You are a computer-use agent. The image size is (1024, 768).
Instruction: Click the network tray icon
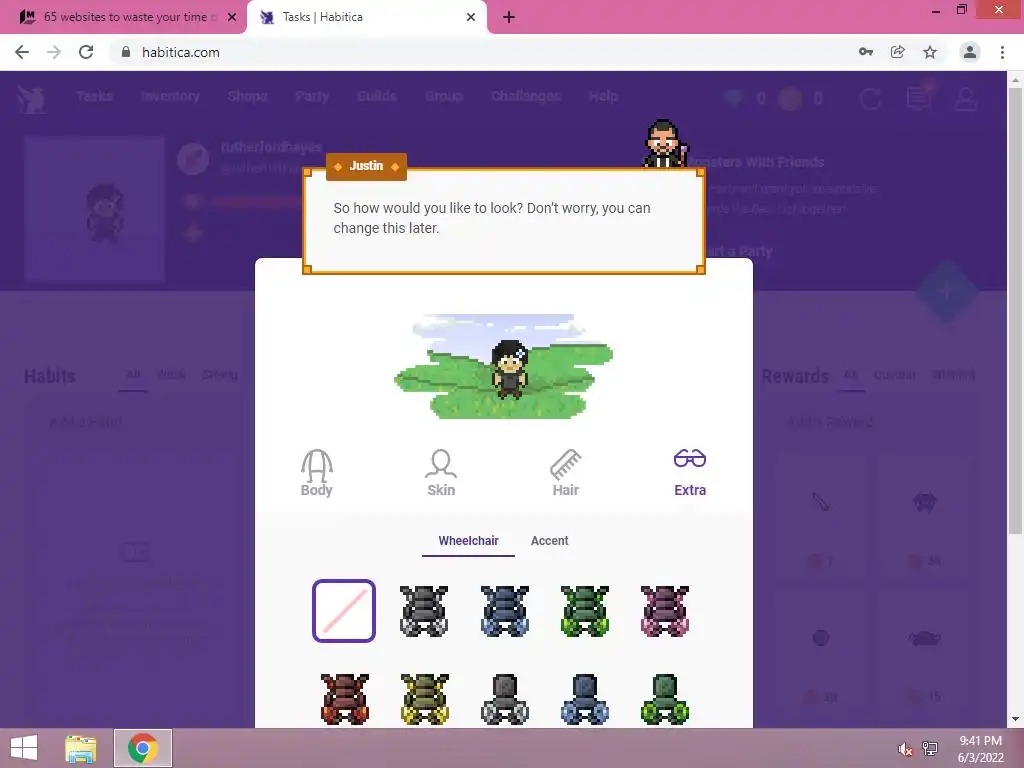[x=930, y=749]
